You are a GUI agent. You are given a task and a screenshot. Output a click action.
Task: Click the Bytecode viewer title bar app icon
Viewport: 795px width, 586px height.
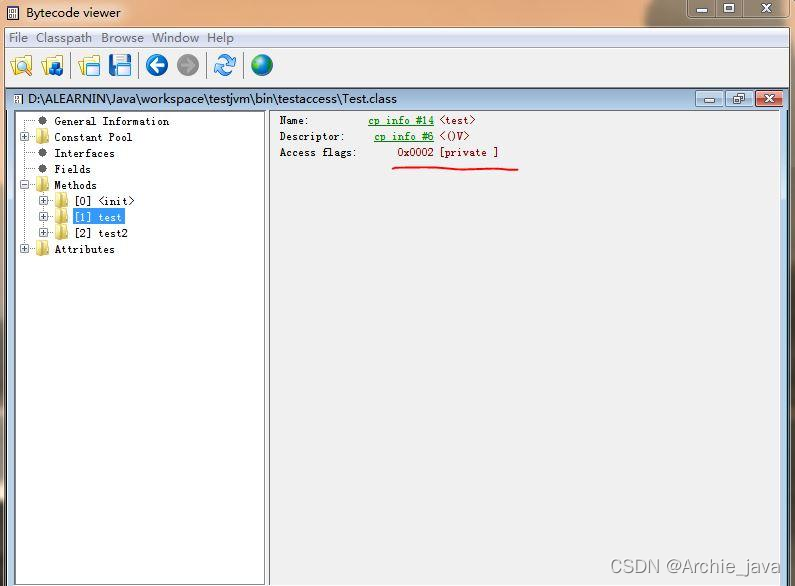click(13, 13)
